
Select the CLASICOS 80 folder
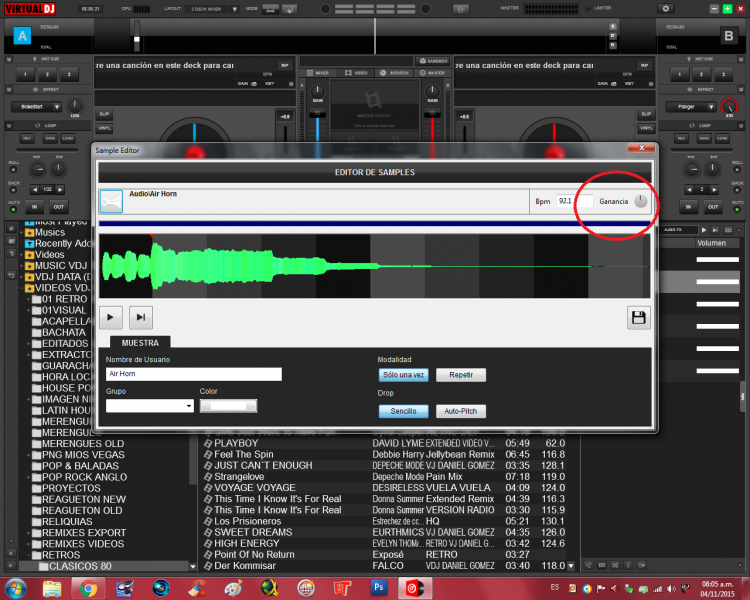(x=75, y=567)
